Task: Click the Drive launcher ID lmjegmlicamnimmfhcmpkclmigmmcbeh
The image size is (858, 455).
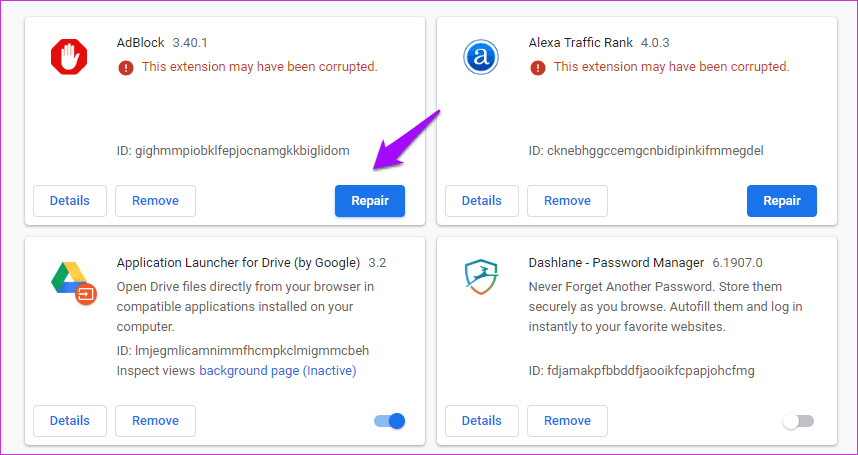Action: [243, 351]
